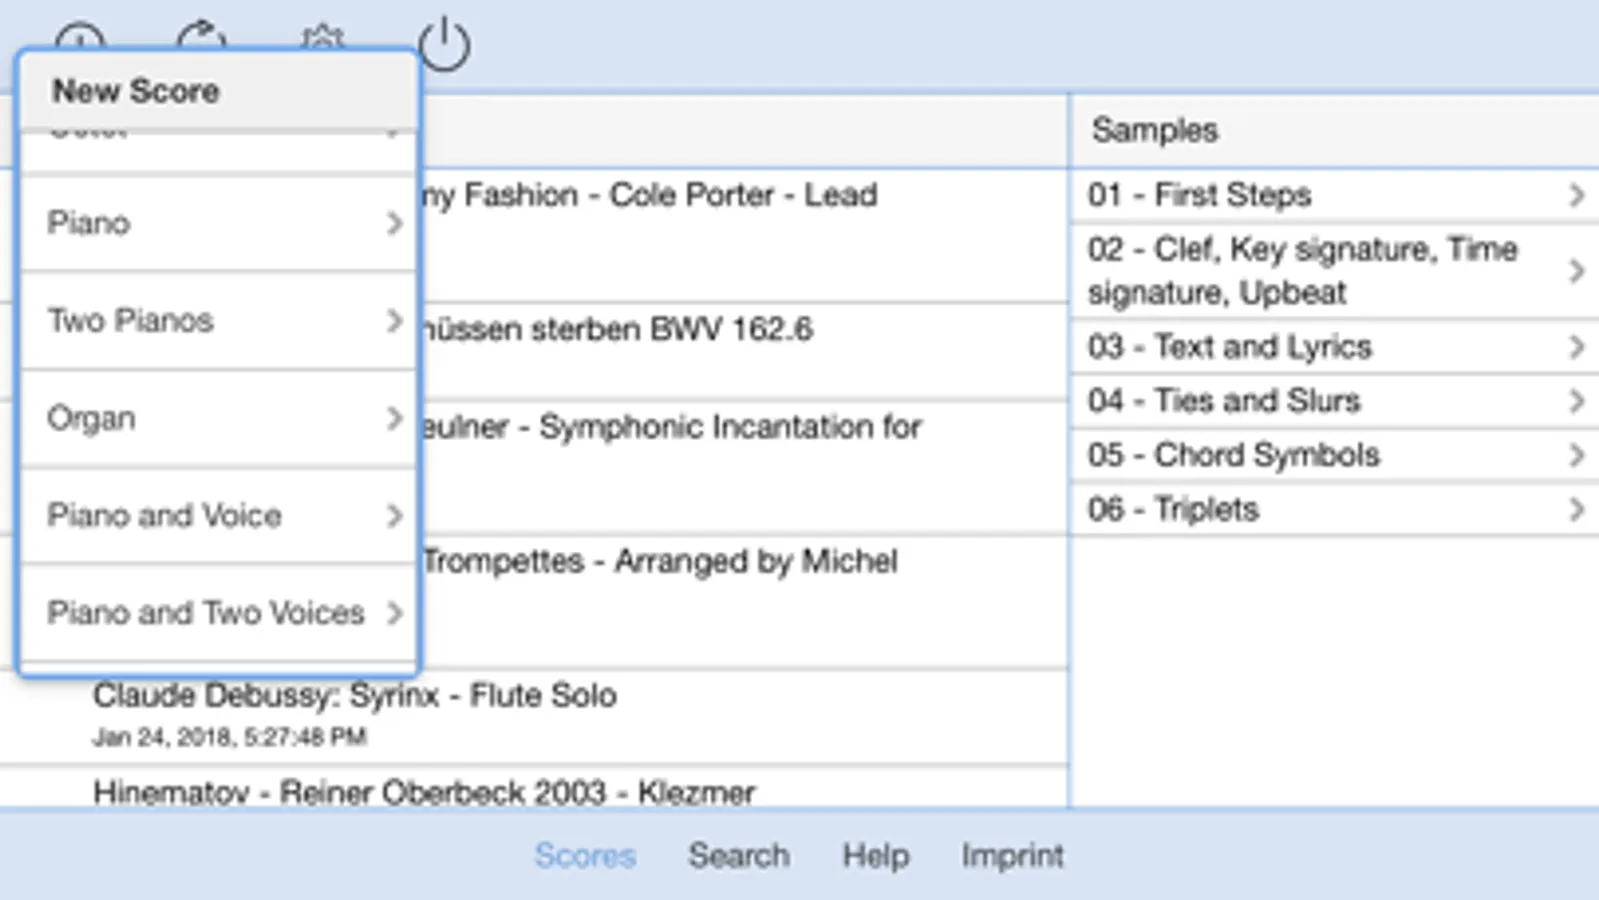Switch to the Help tab

click(875, 856)
